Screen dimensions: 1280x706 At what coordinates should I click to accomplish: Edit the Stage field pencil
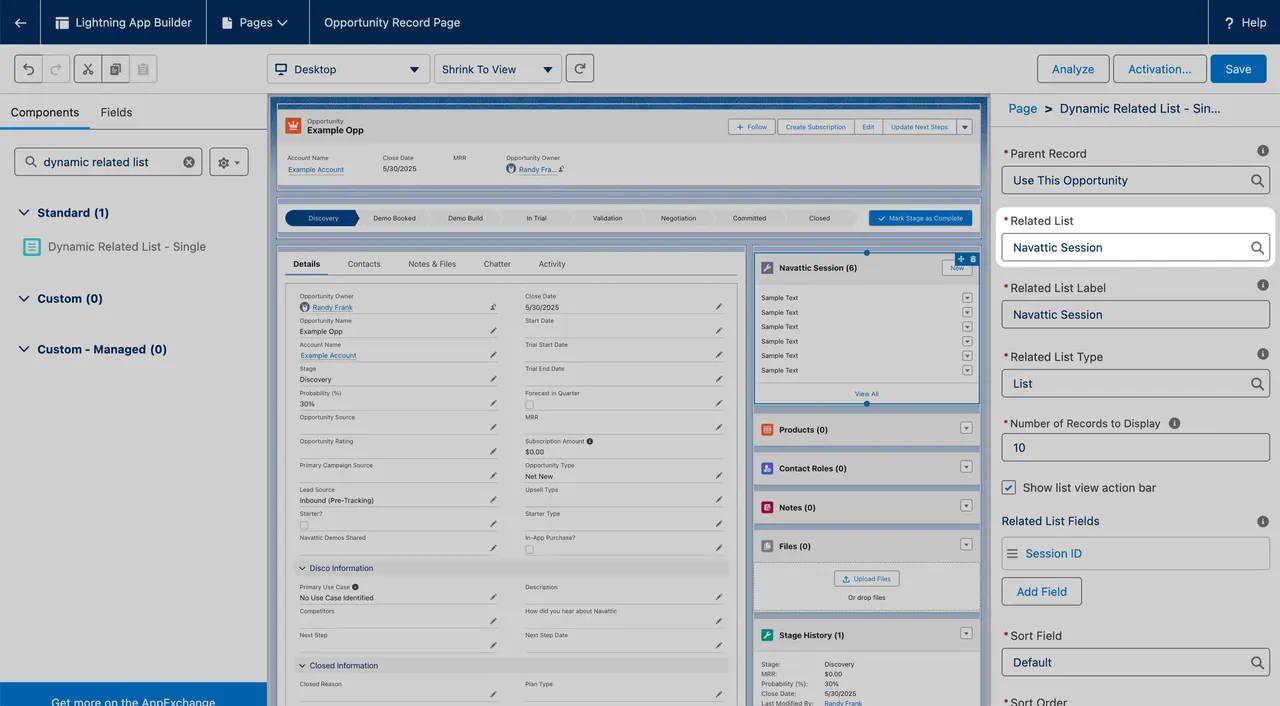(x=493, y=379)
